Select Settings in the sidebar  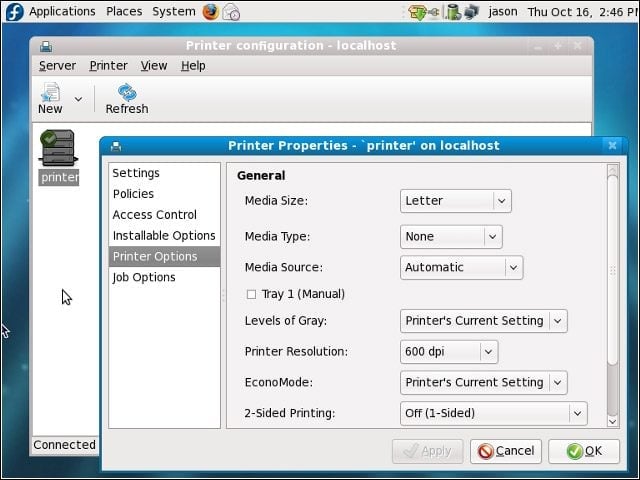pos(164,173)
